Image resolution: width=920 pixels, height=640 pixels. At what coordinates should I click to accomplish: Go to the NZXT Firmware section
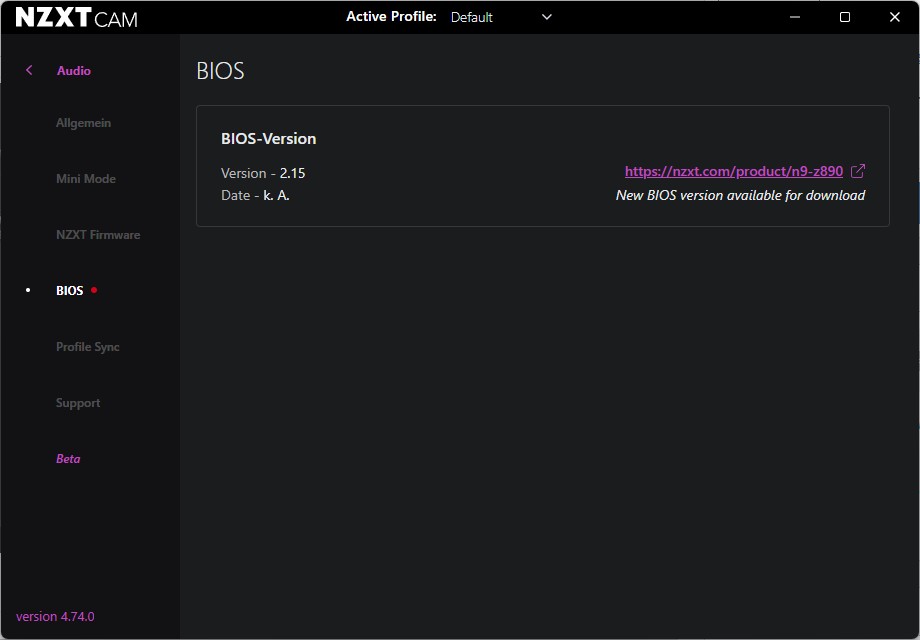point(98,235)
